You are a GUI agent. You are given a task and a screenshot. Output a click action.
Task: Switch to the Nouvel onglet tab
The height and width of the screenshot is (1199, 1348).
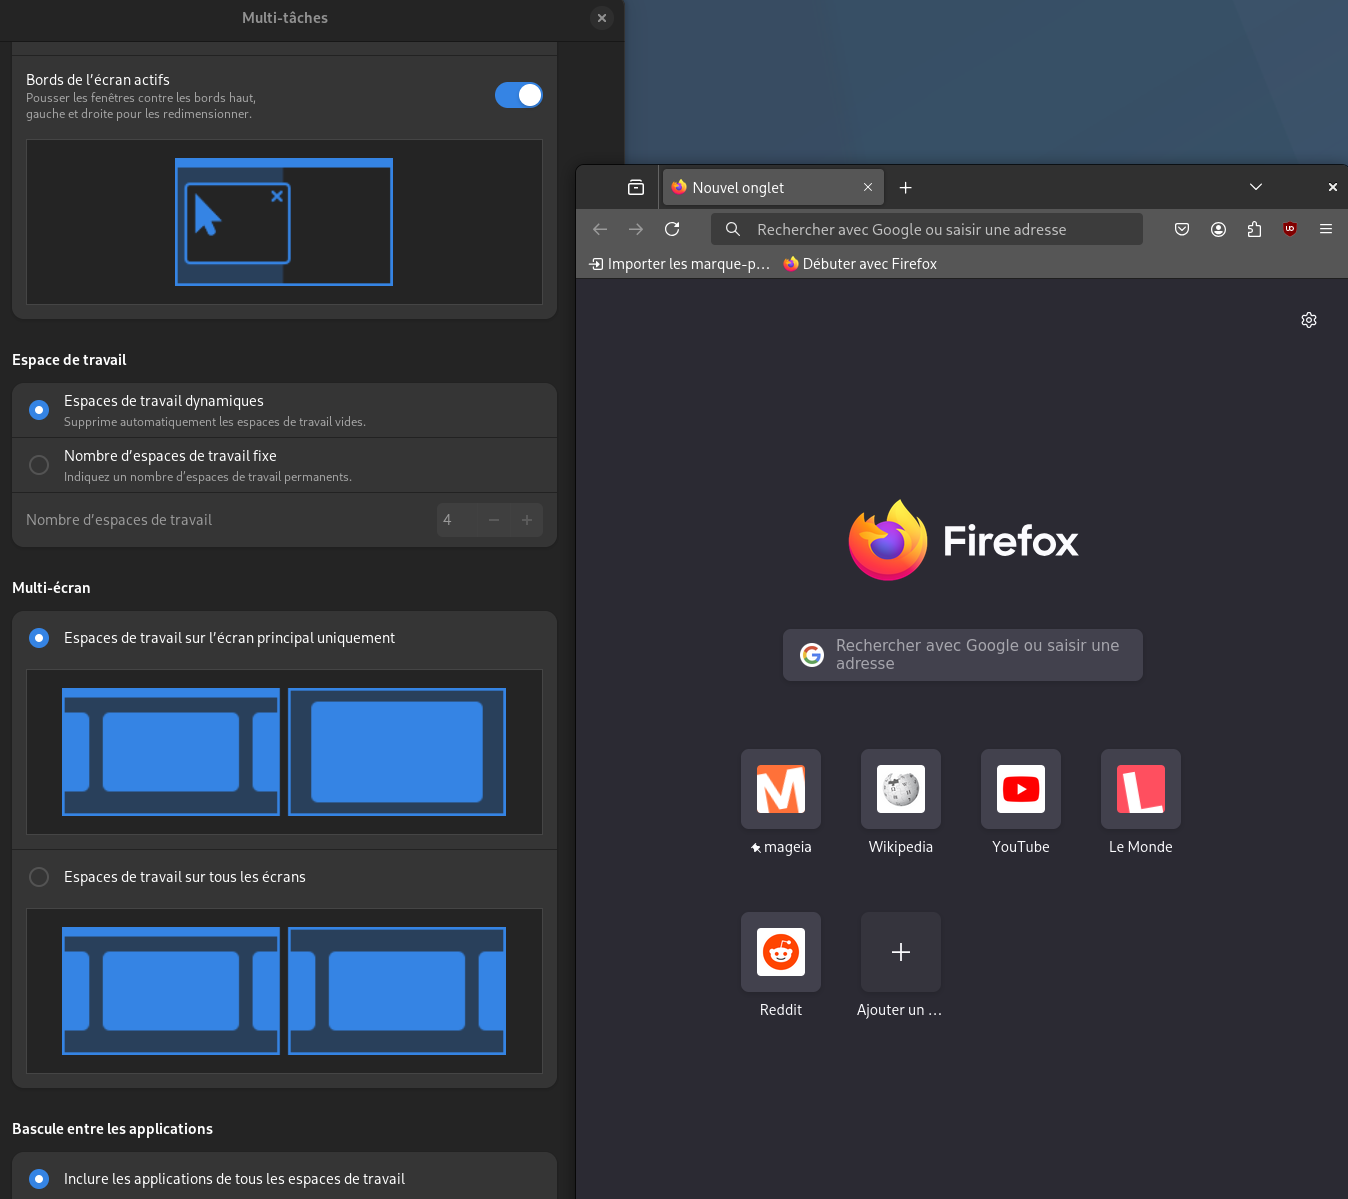[x=760, y=187]
